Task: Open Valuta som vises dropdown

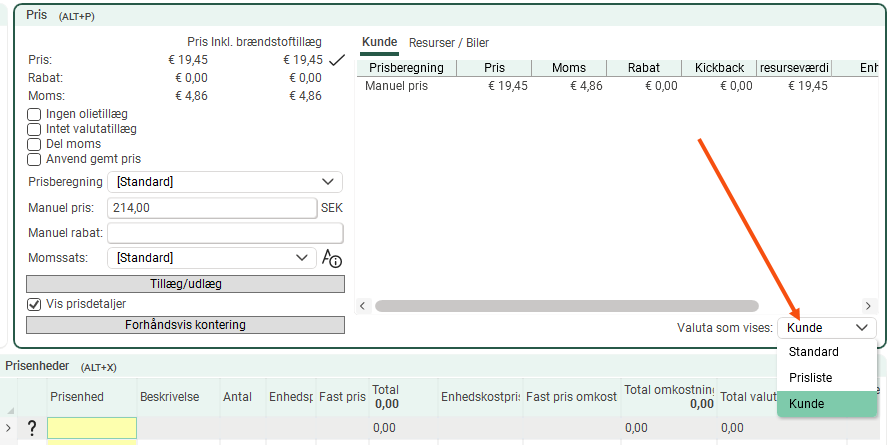Action: (x=826, y=328)
